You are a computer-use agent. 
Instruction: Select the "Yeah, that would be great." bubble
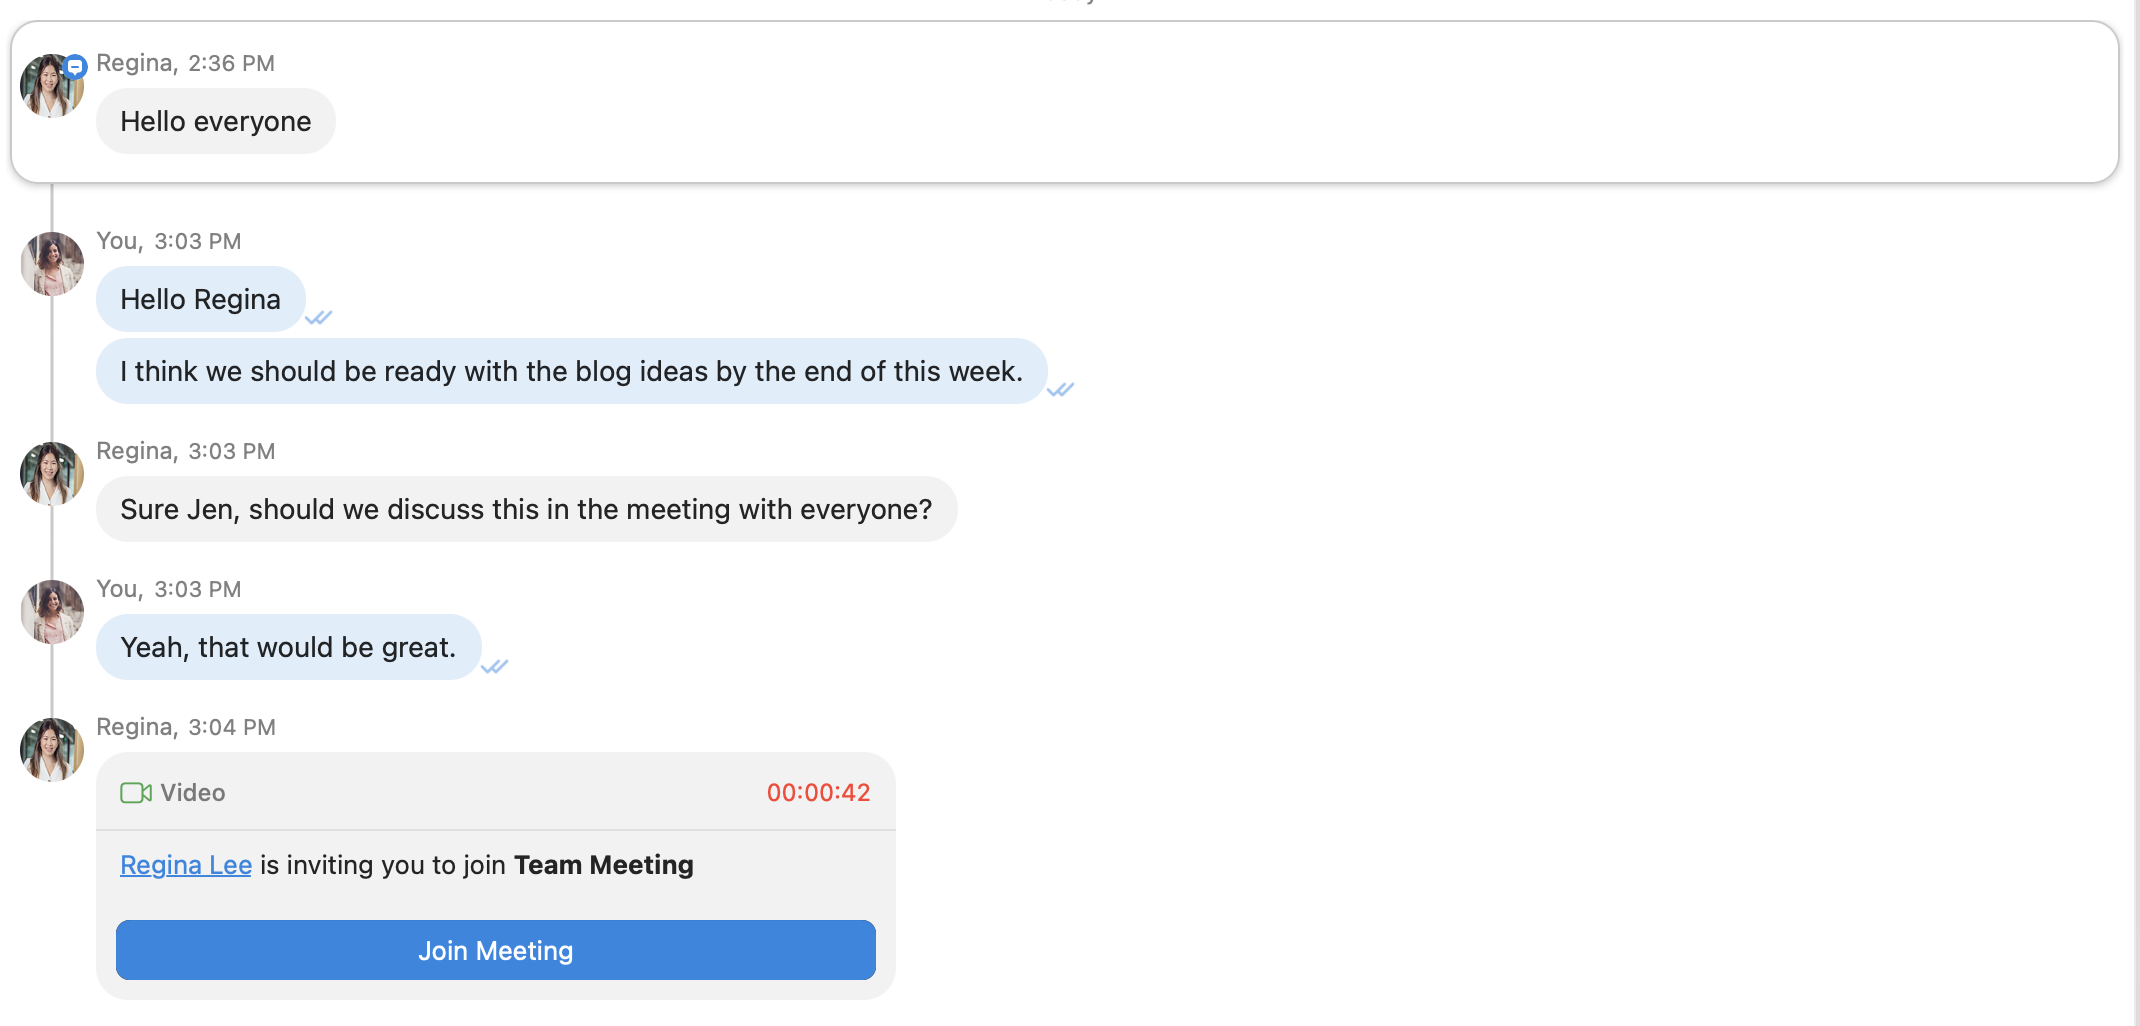tap(288, 648)
